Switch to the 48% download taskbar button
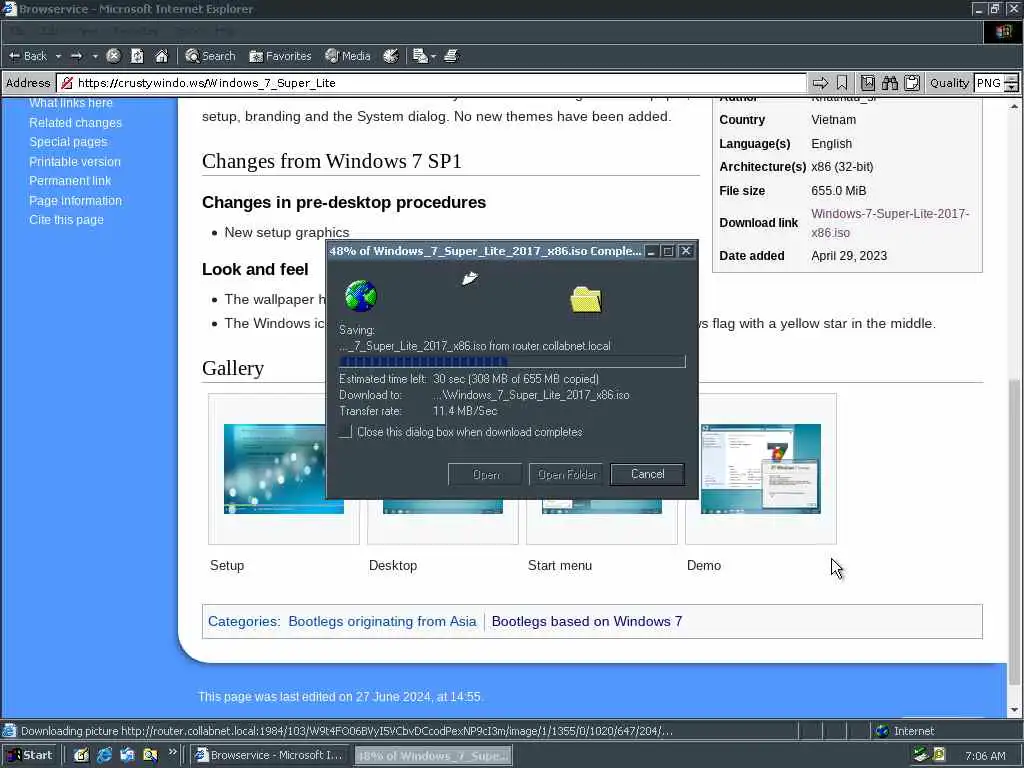 pos(434,756)
